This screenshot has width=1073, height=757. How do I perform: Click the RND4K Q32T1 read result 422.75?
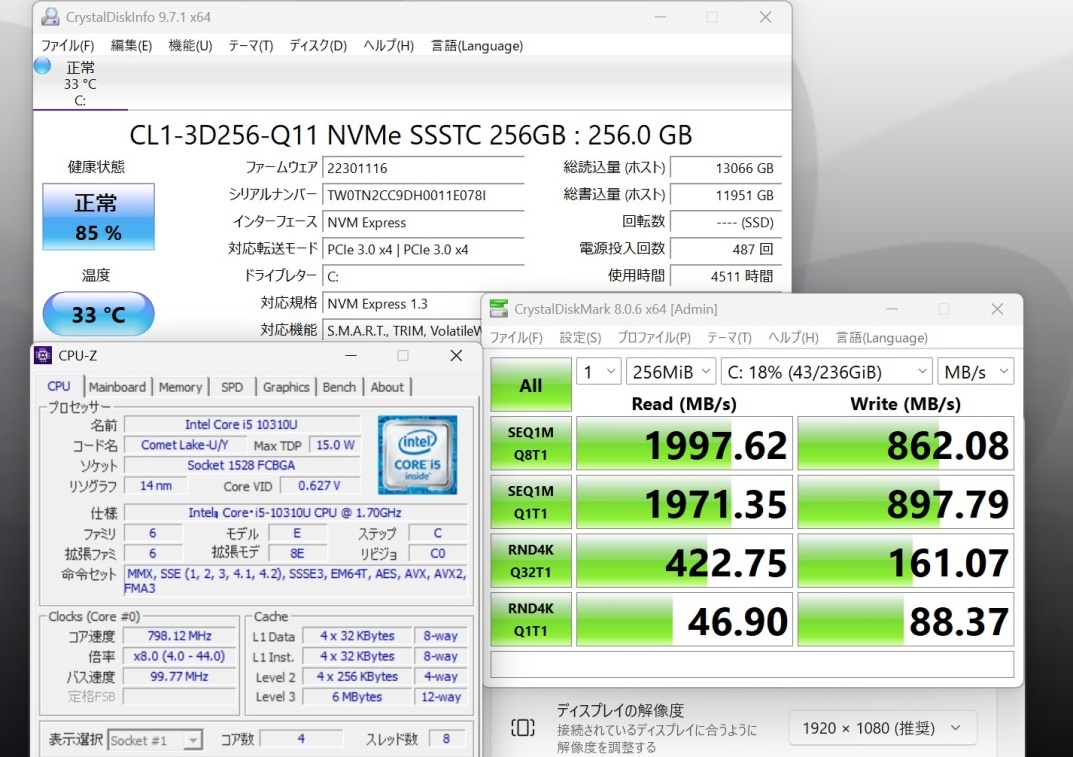[x=684, y=561]
